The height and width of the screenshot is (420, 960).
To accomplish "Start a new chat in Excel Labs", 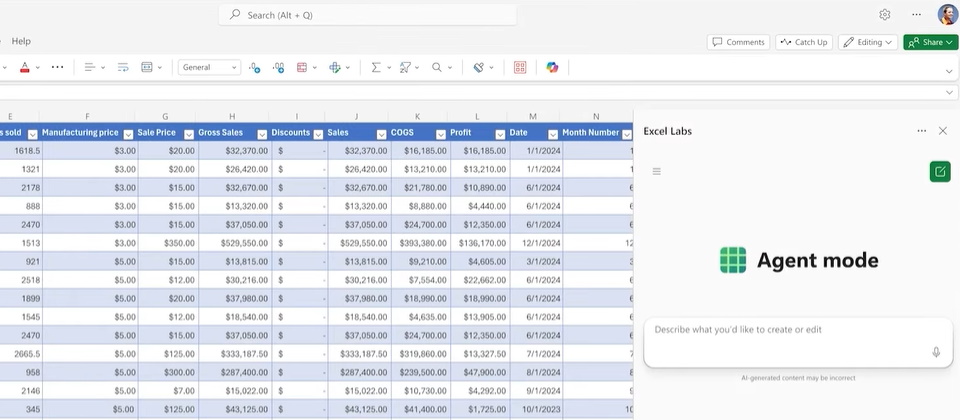I will [939, 171].
